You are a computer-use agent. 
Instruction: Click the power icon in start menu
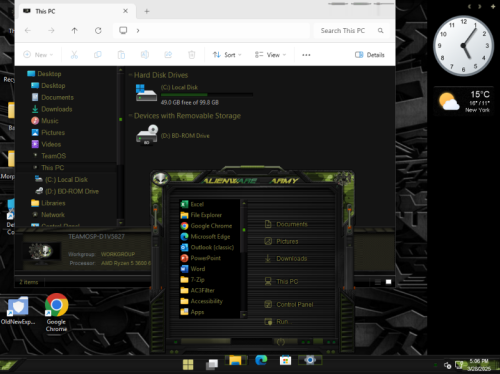(x=281, y=342)
